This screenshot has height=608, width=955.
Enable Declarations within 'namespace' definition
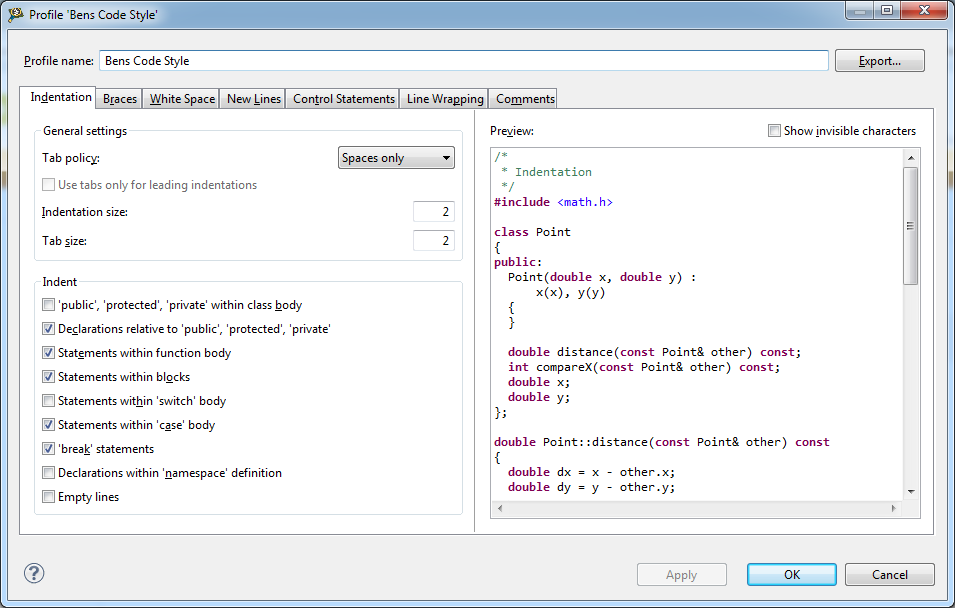49,473
